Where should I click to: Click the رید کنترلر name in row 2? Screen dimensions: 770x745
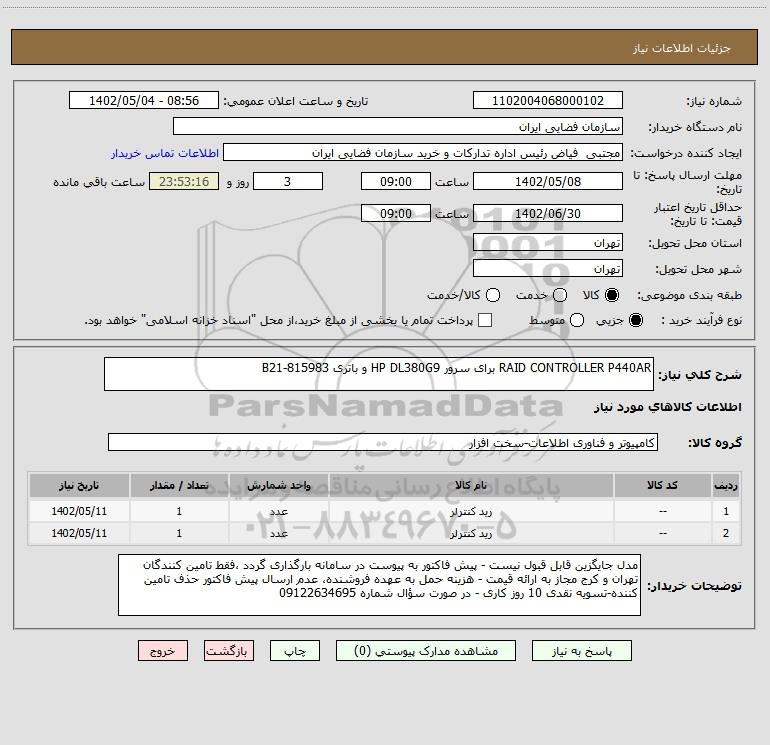pos(471,533)
